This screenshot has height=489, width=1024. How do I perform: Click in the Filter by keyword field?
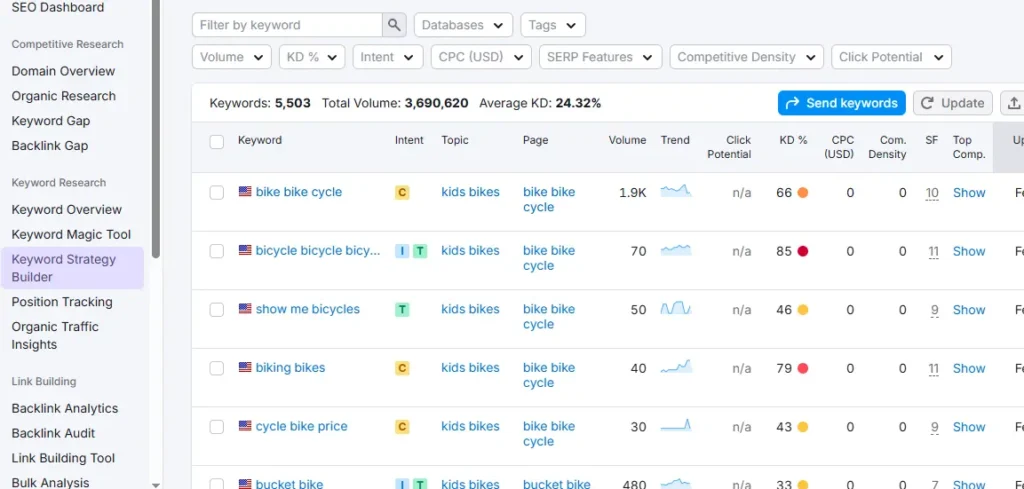(x=287, y=25)
